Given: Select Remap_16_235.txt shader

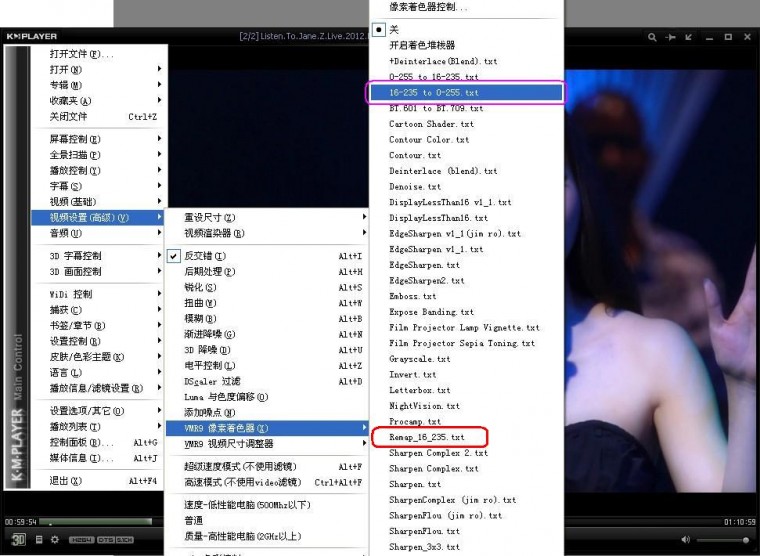Looking at the screenshot, I should coord(466,437).
